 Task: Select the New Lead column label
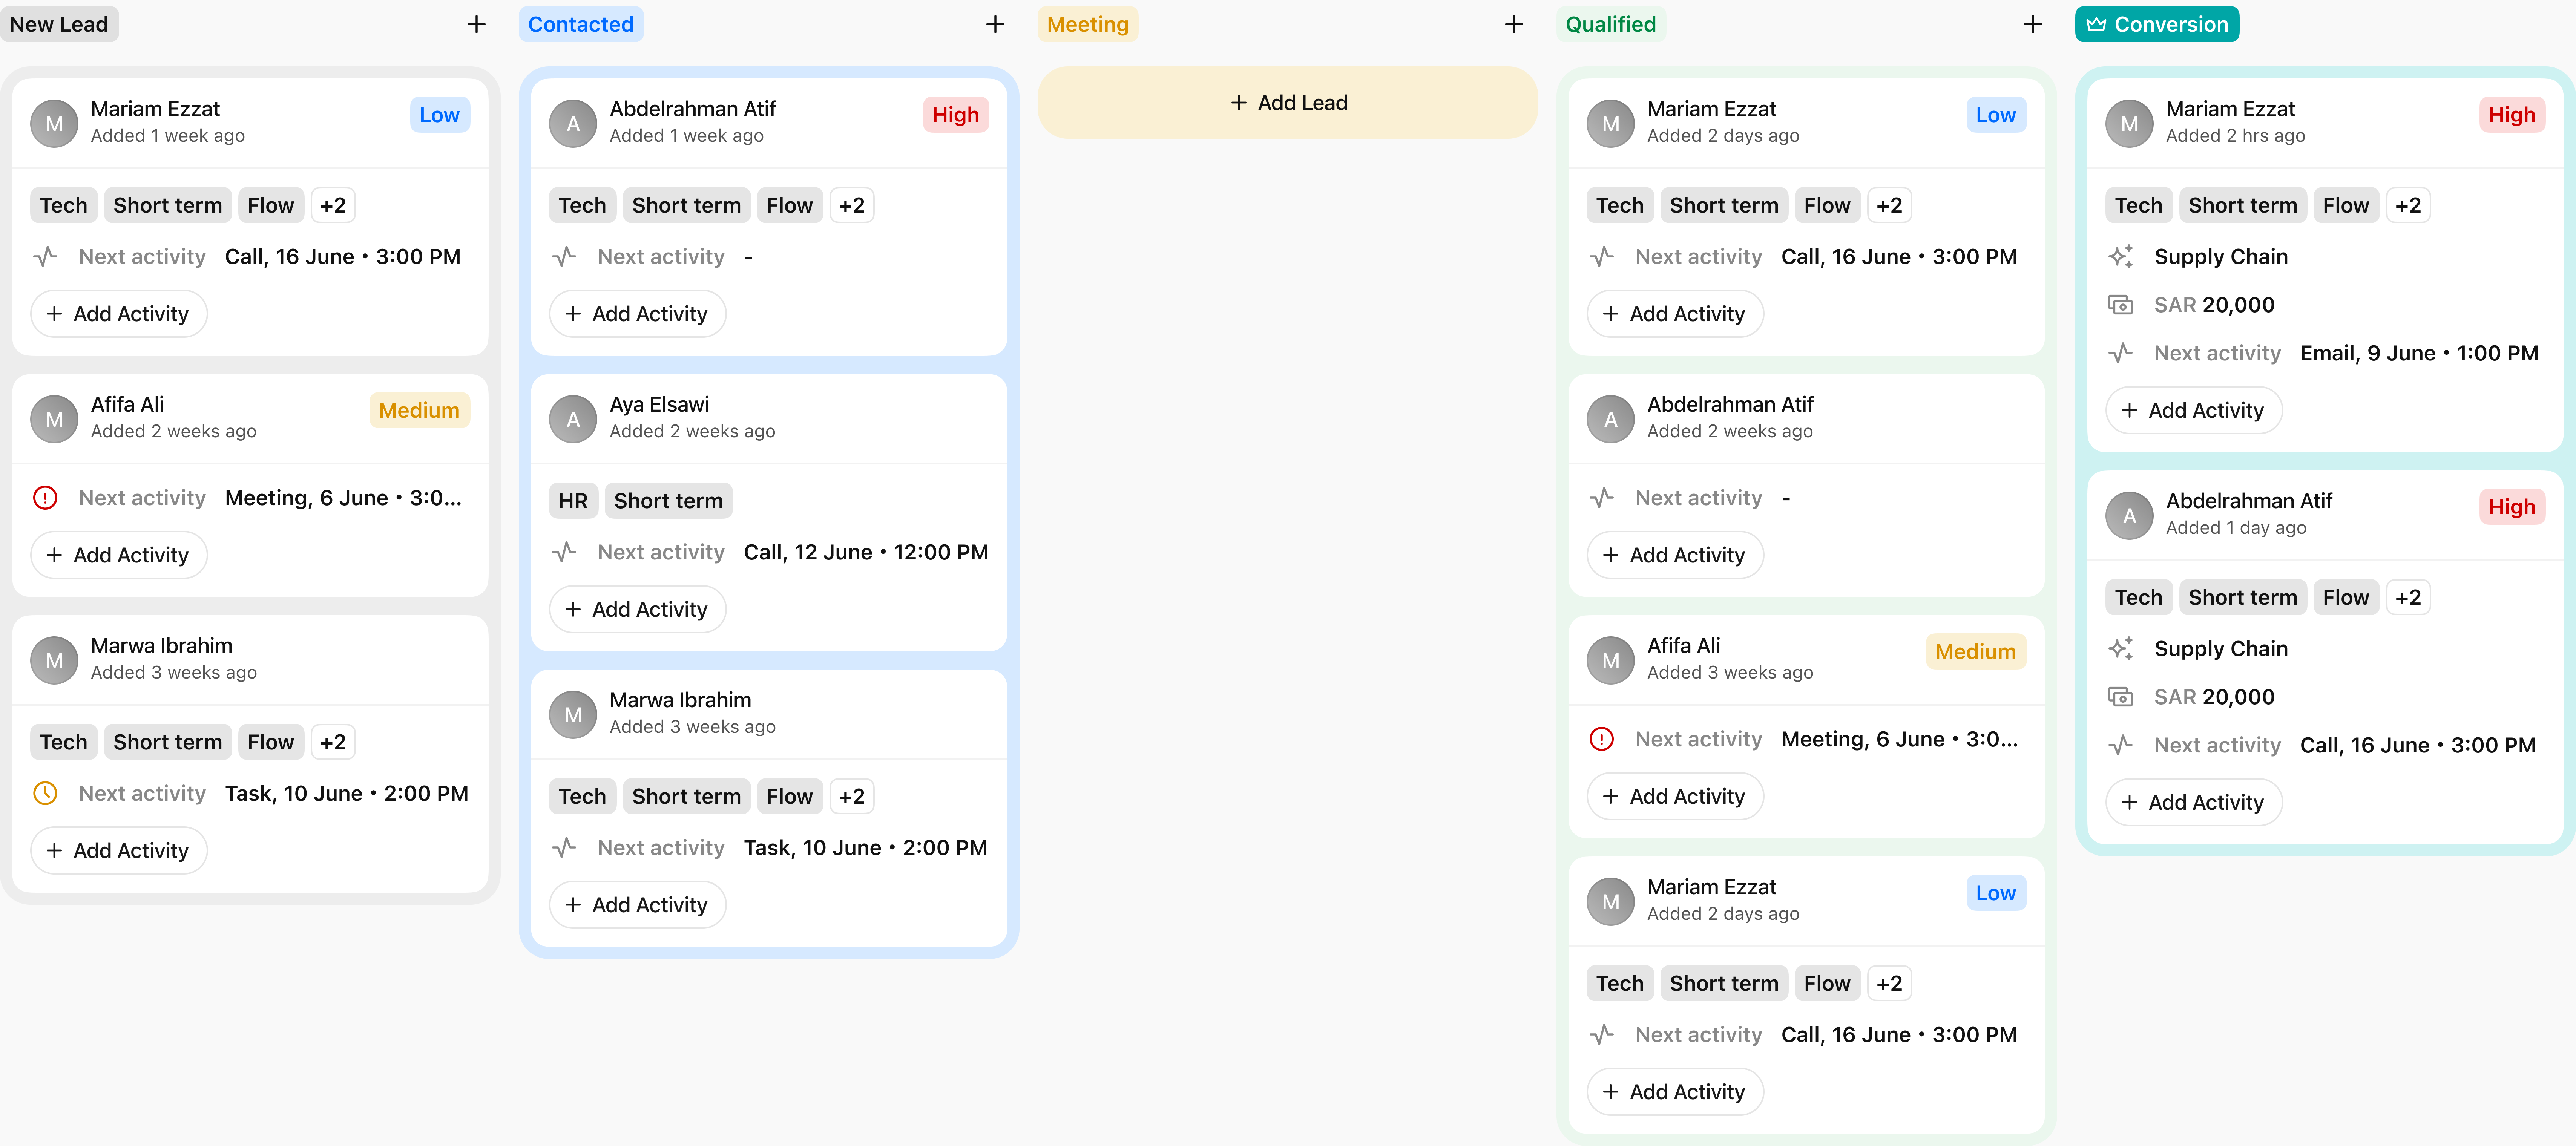coord(59,24)
